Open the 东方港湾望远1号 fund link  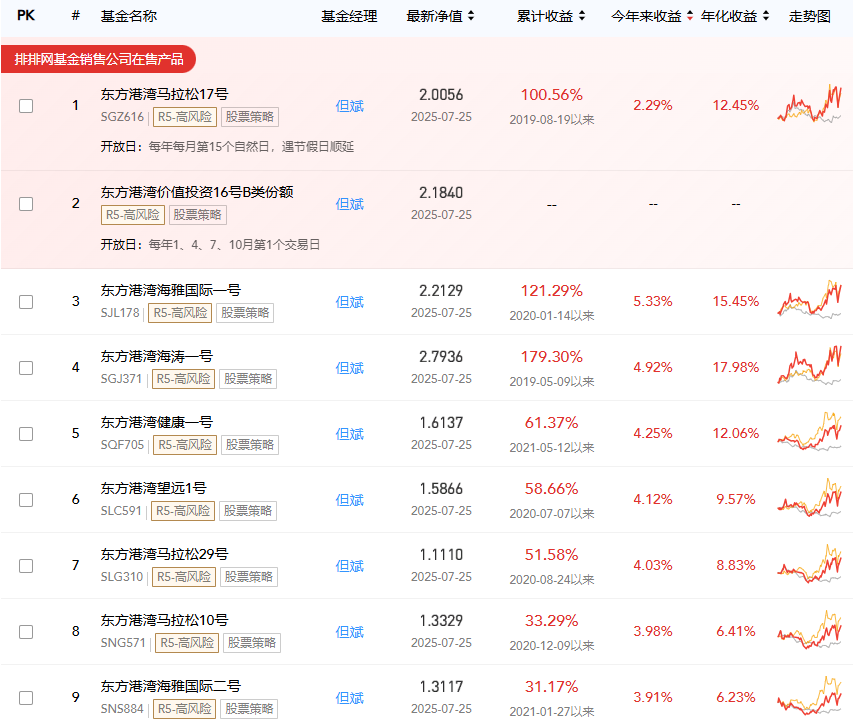point(153,488)
